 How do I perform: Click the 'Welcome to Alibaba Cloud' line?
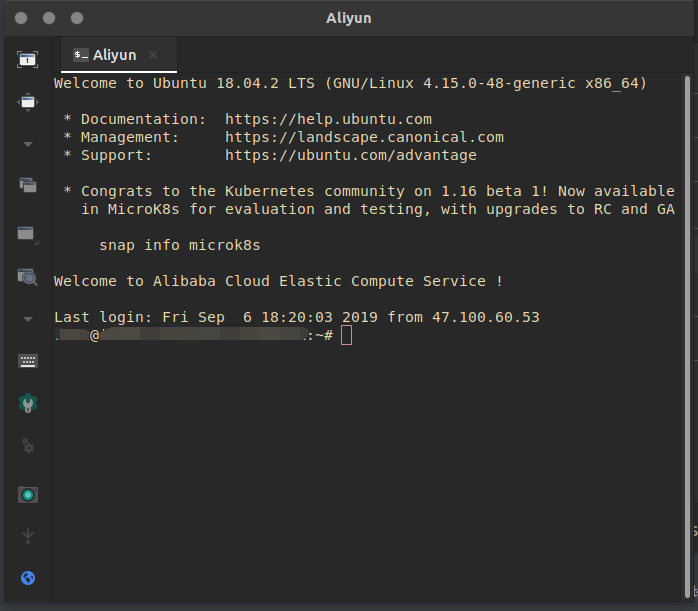tap(278, 281)
